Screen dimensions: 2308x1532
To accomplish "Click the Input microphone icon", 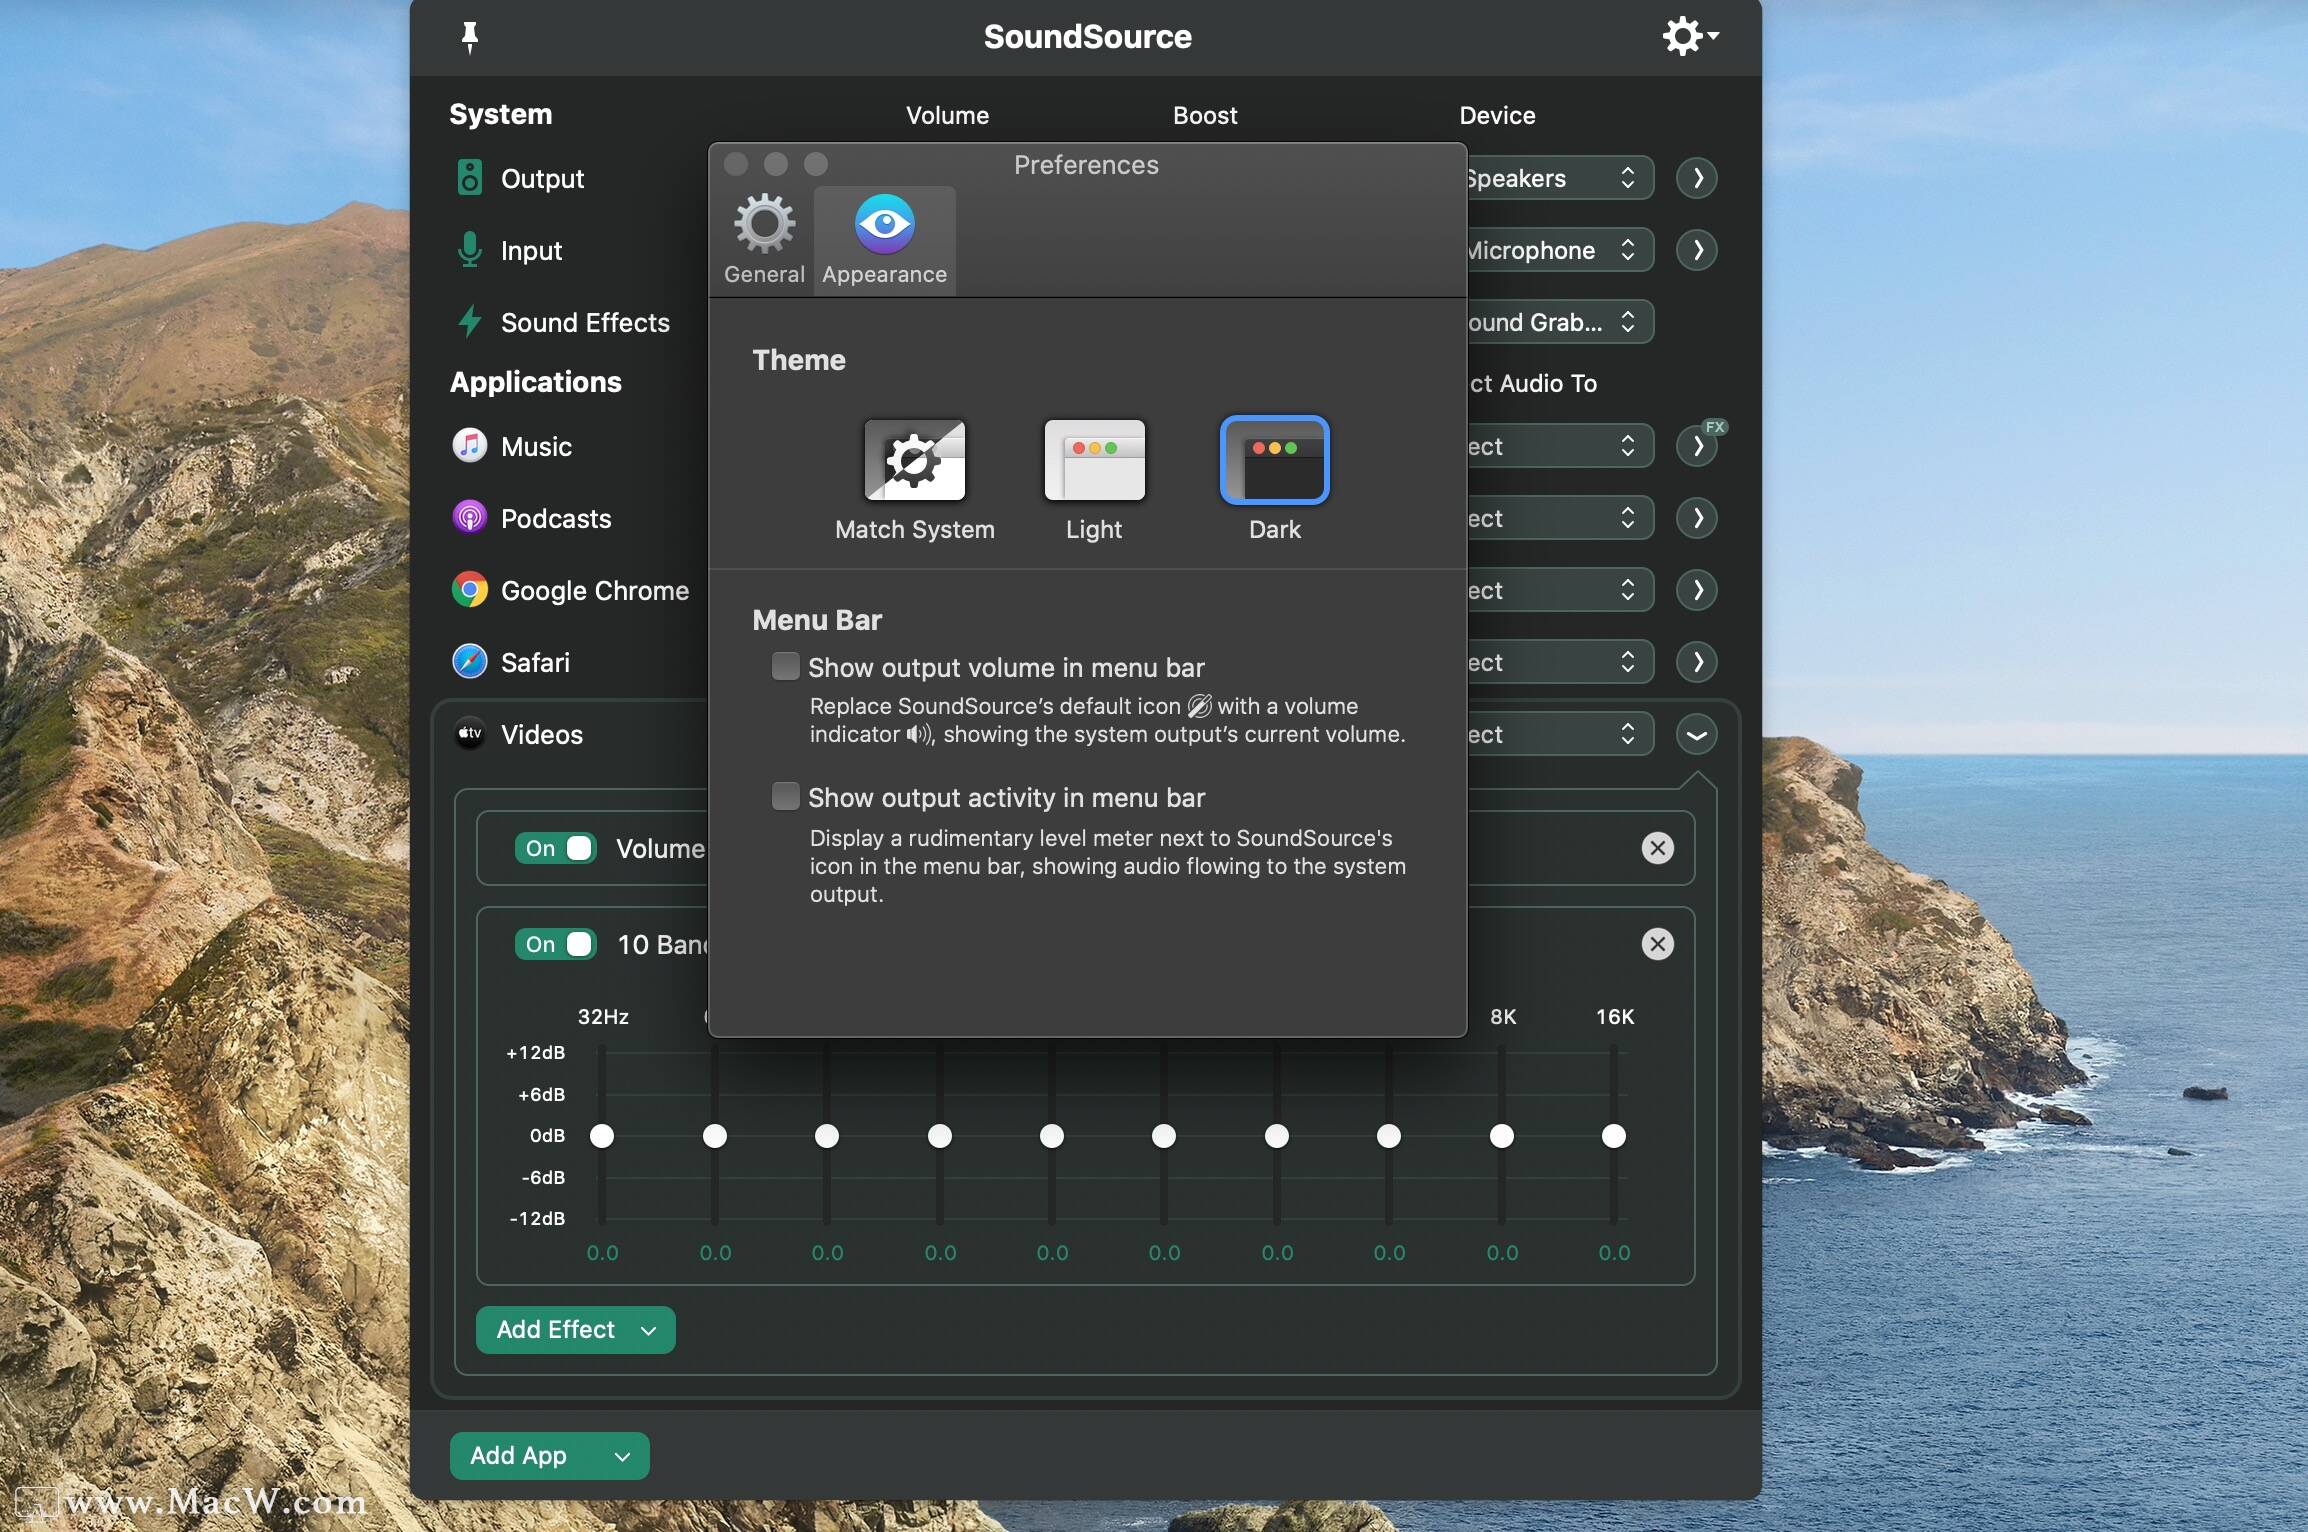I will (469, 250).
